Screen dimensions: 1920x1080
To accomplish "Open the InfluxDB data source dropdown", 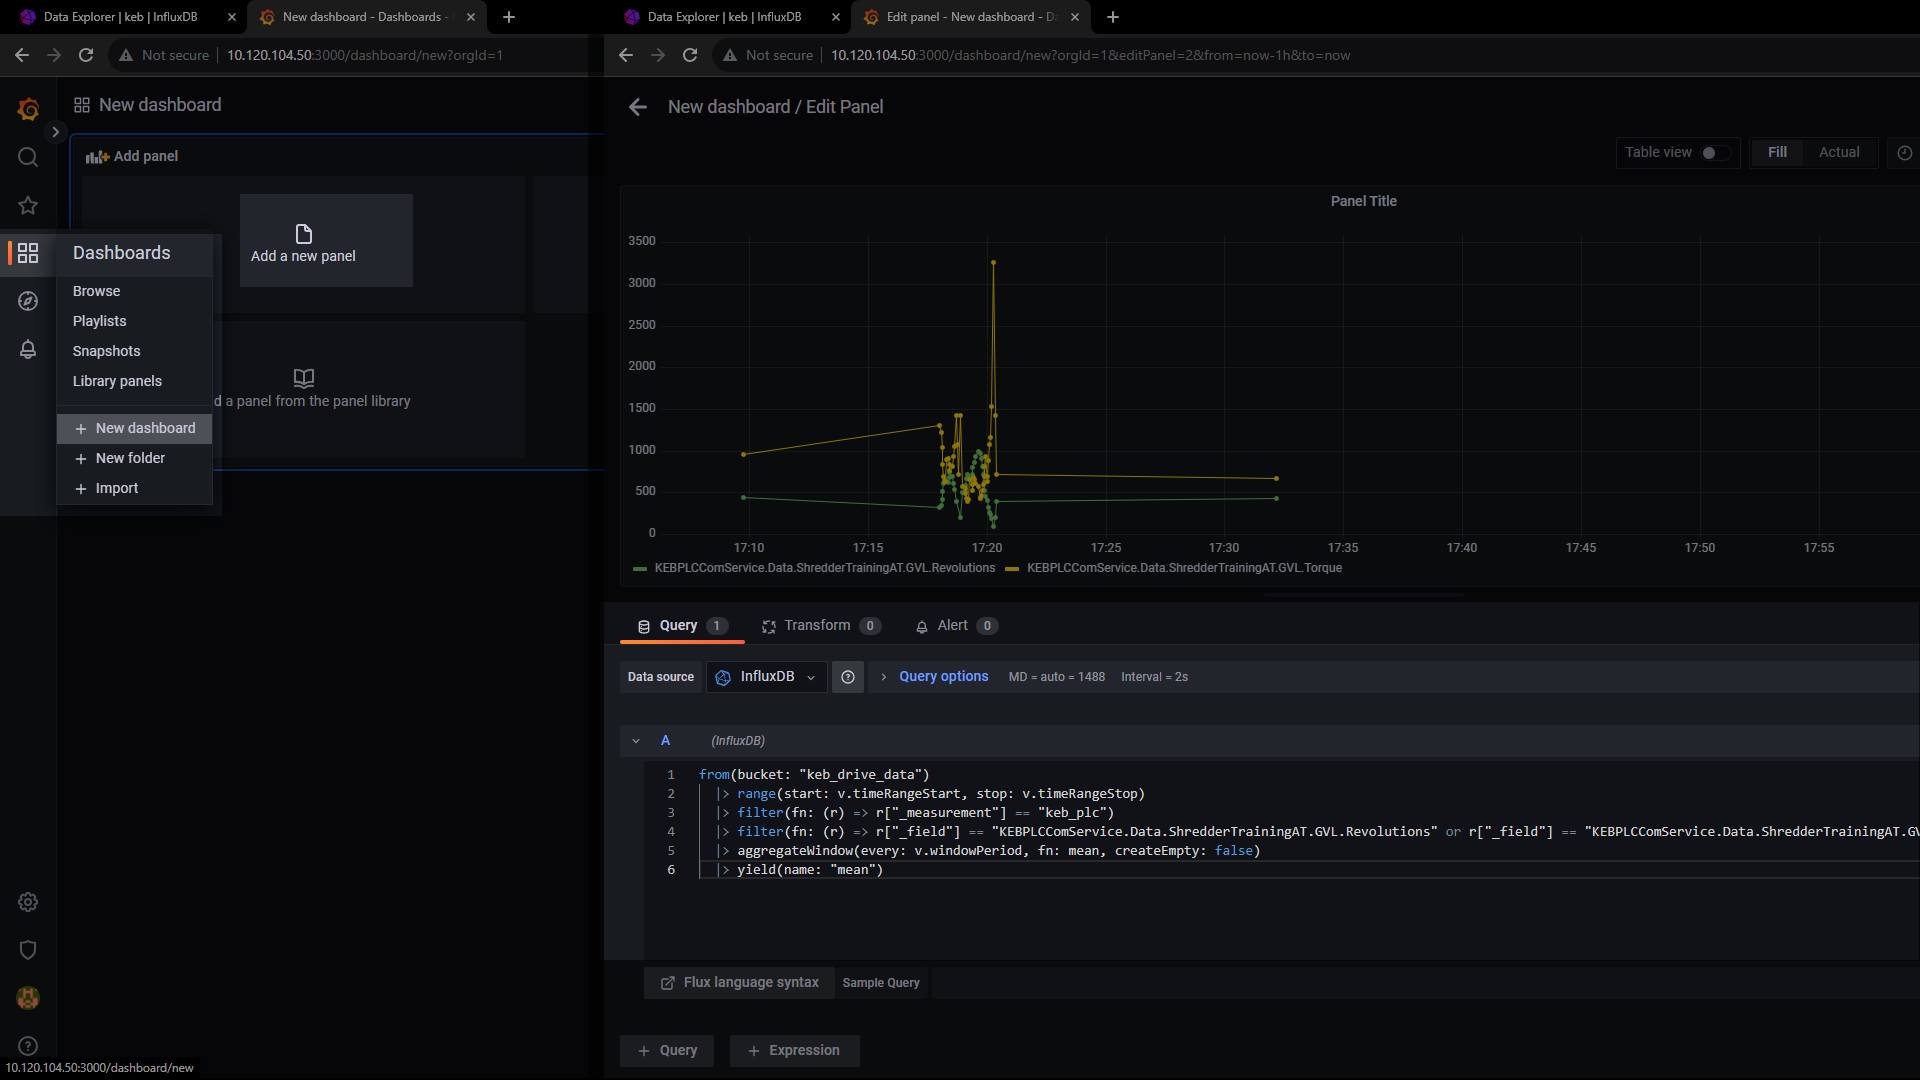I will (767, 677).
